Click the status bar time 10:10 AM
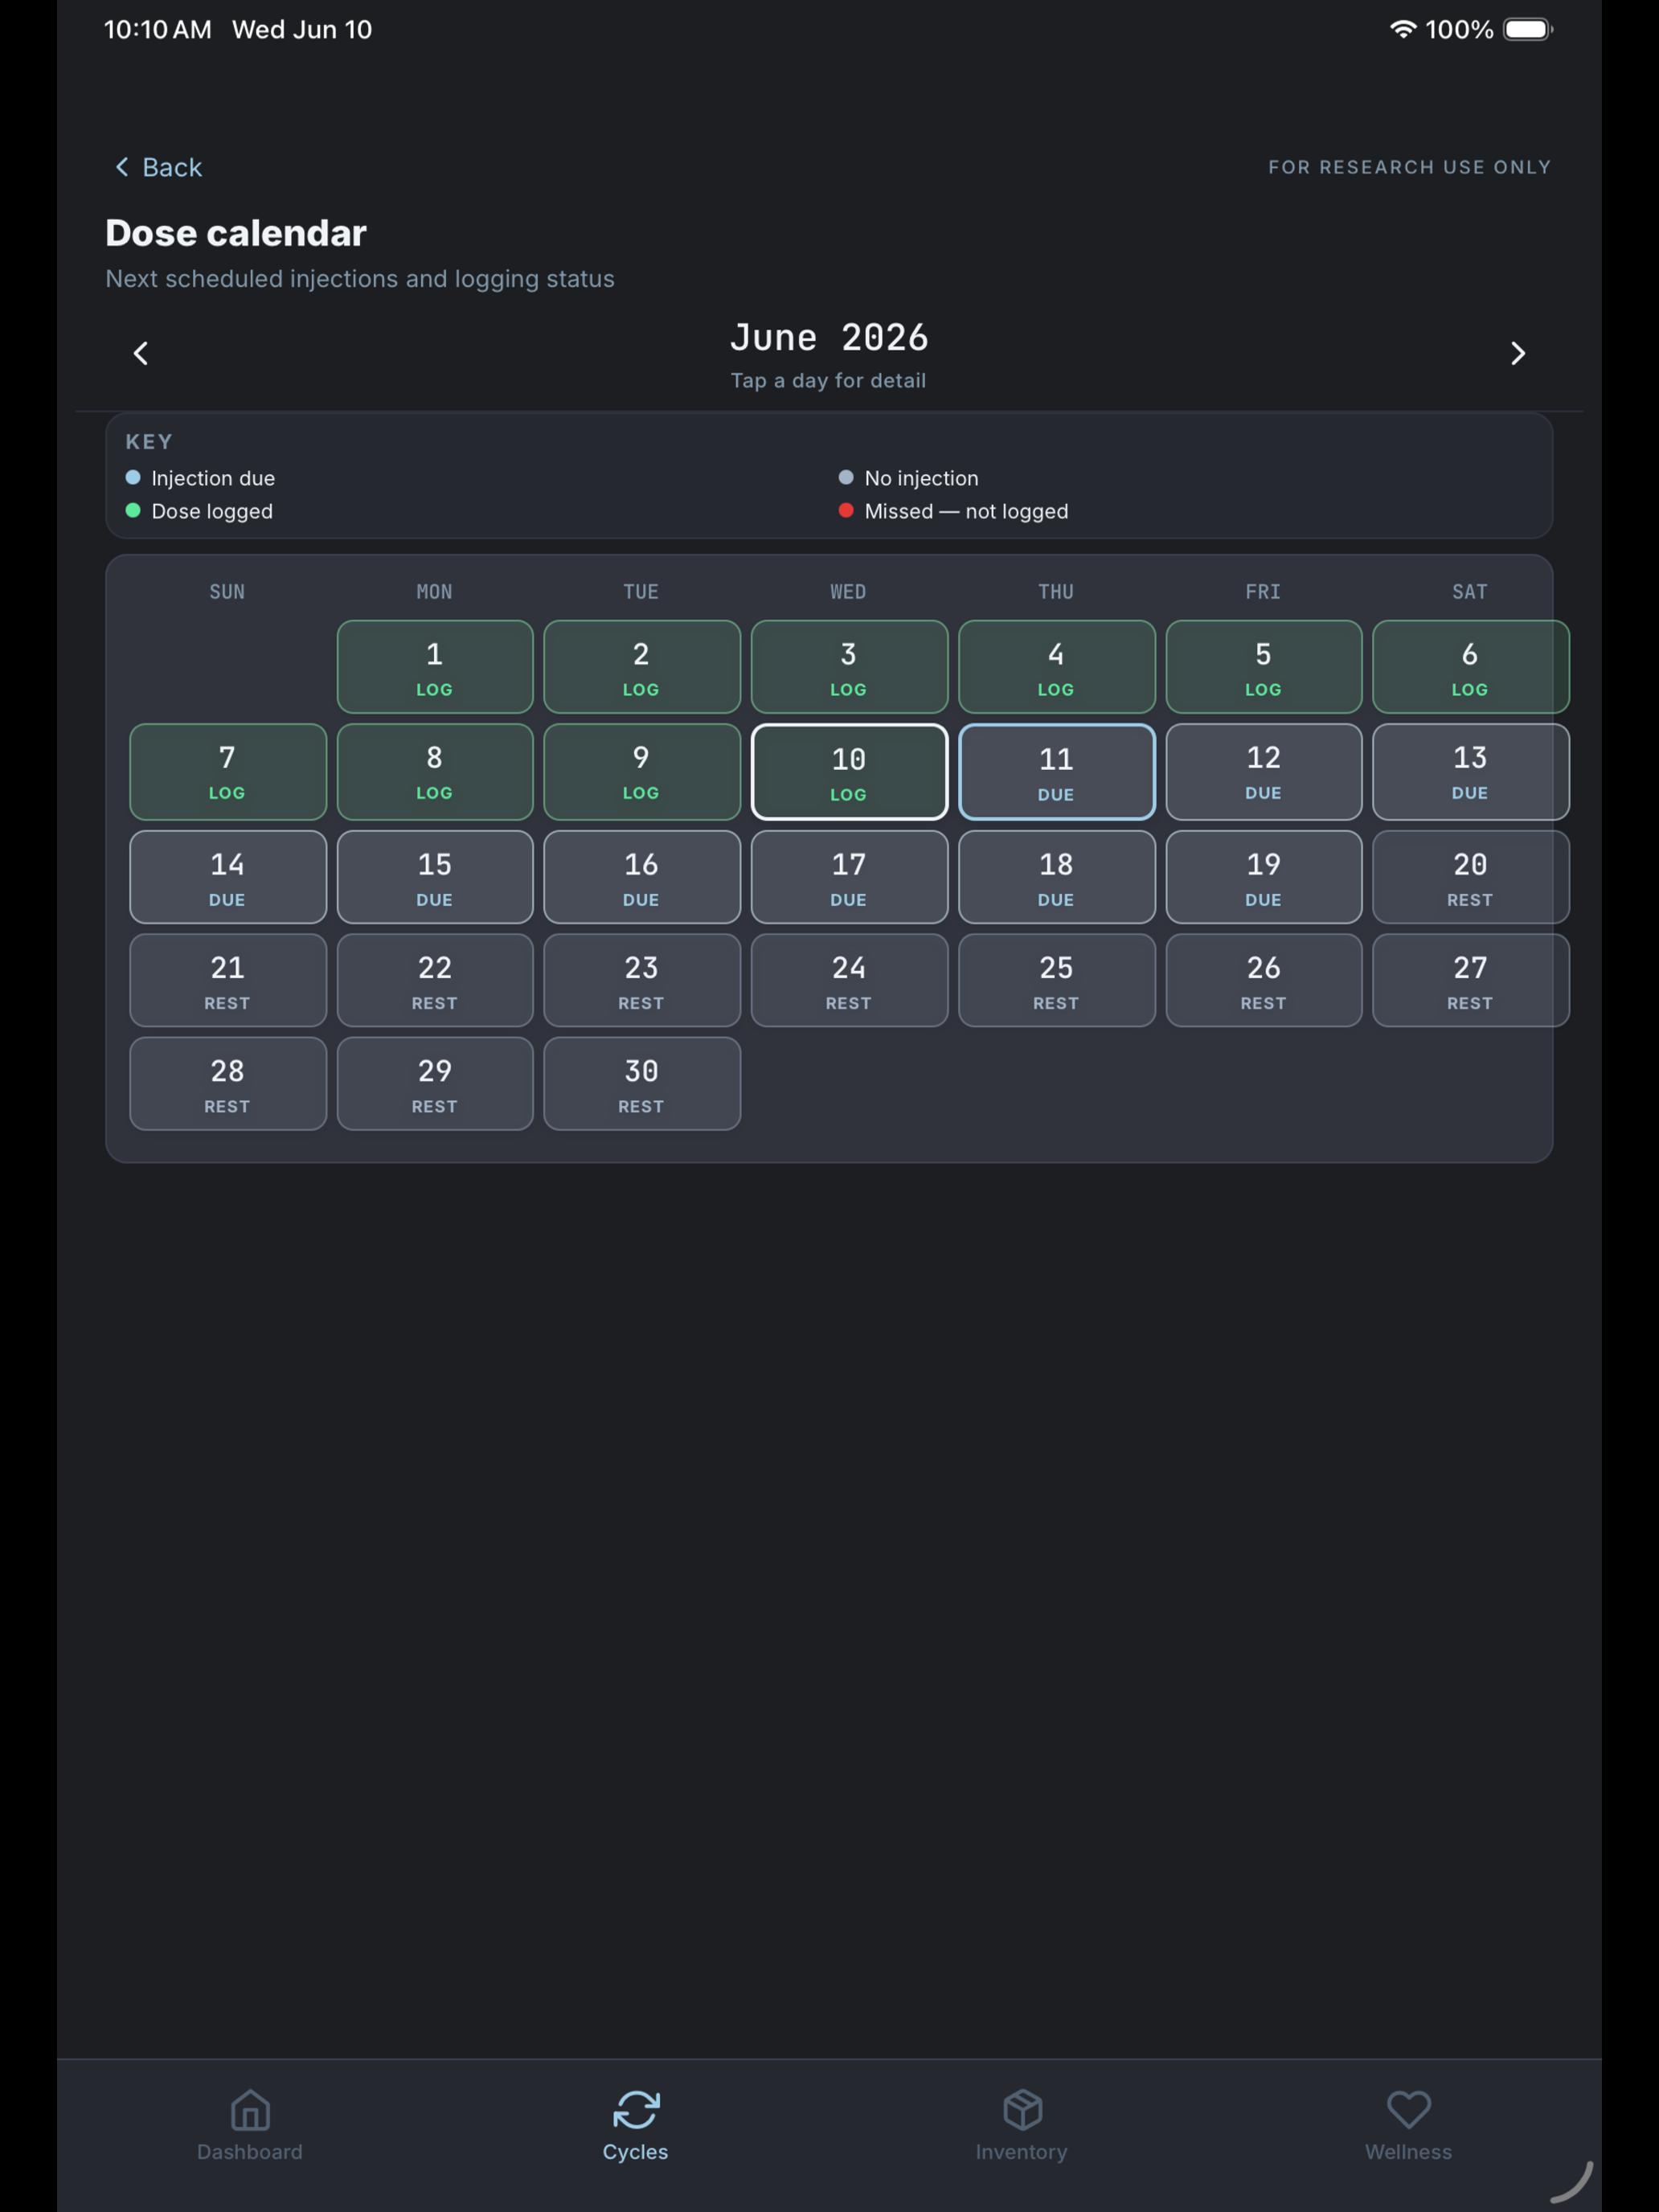 tap(158, 29)
